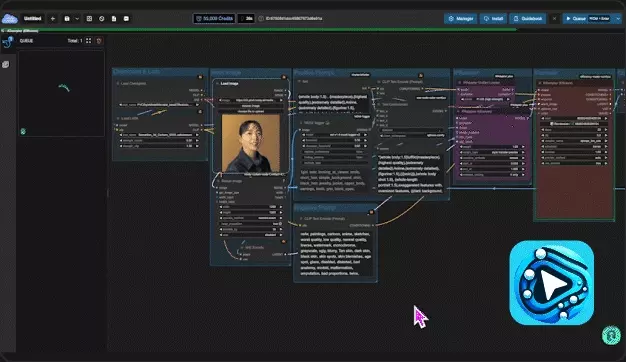Select the KSampler group header
Screen dimensions: 626x362
(x=574, y=73)
